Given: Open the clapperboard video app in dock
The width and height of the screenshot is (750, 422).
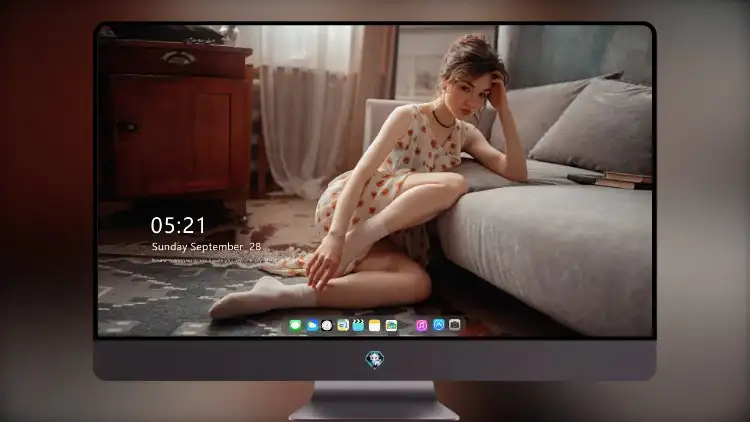Looking at the screenshot, I should point(358,326).
